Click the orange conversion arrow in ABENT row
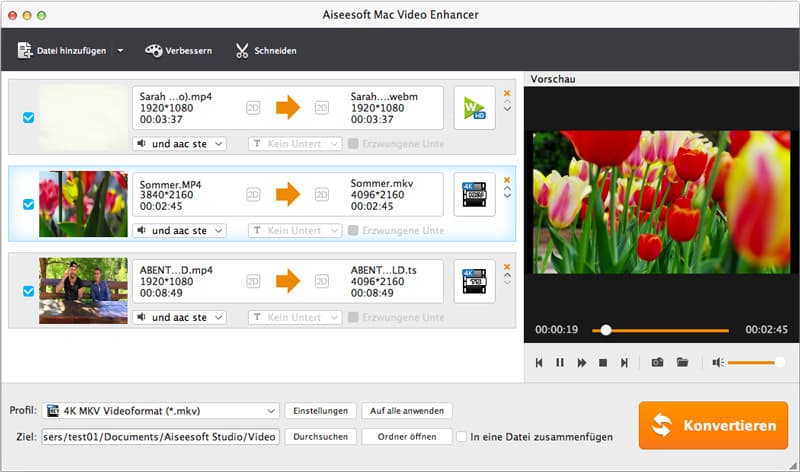Image resolution: width=800 pixels, height=472 pixels. (x=288, y=281)
